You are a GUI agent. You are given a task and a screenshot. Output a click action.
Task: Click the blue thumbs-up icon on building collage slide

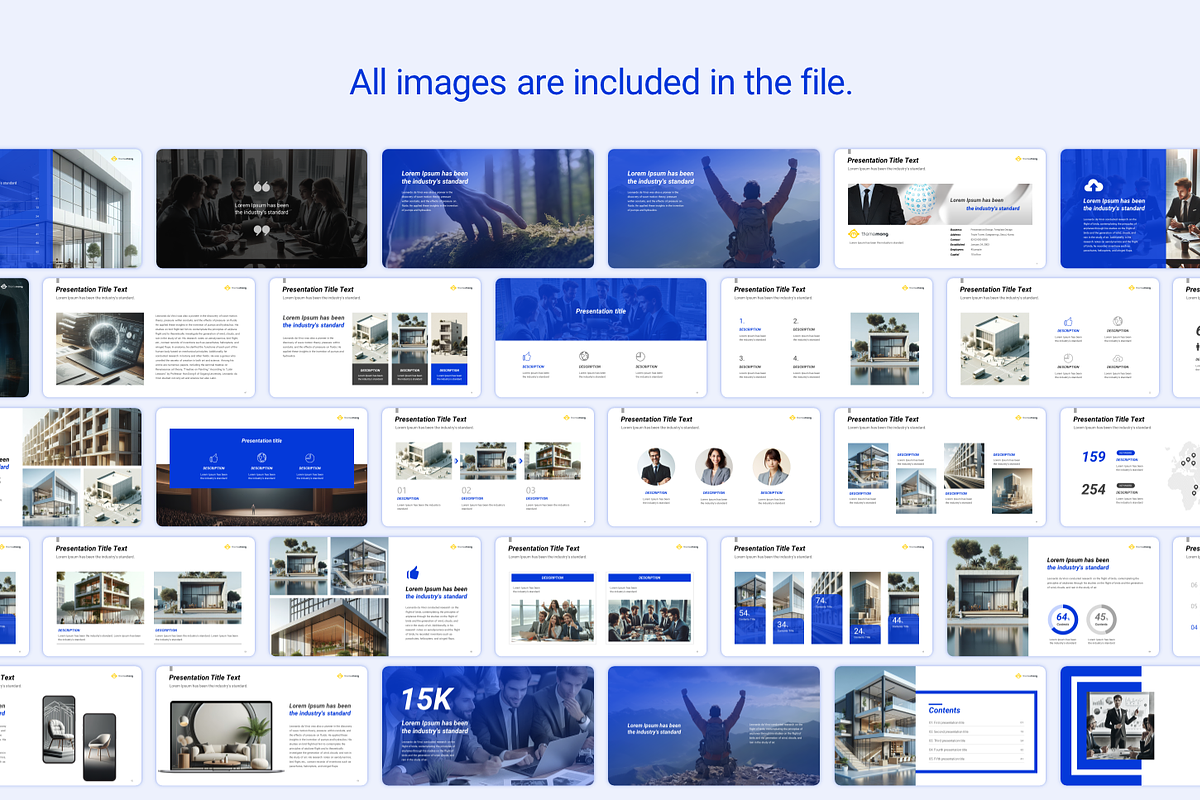click(413, 573)
